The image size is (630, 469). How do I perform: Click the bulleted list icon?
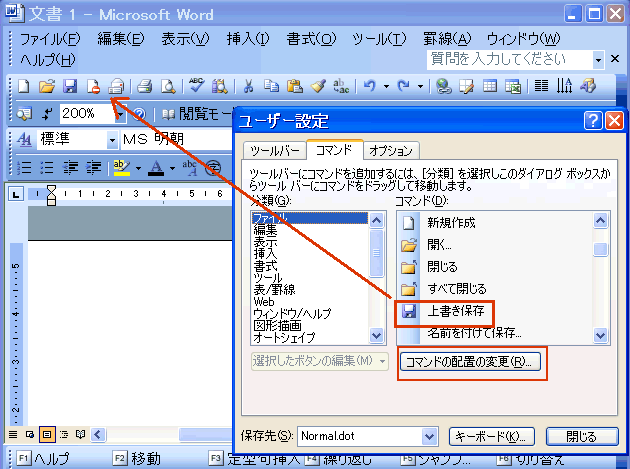[47, 167]
